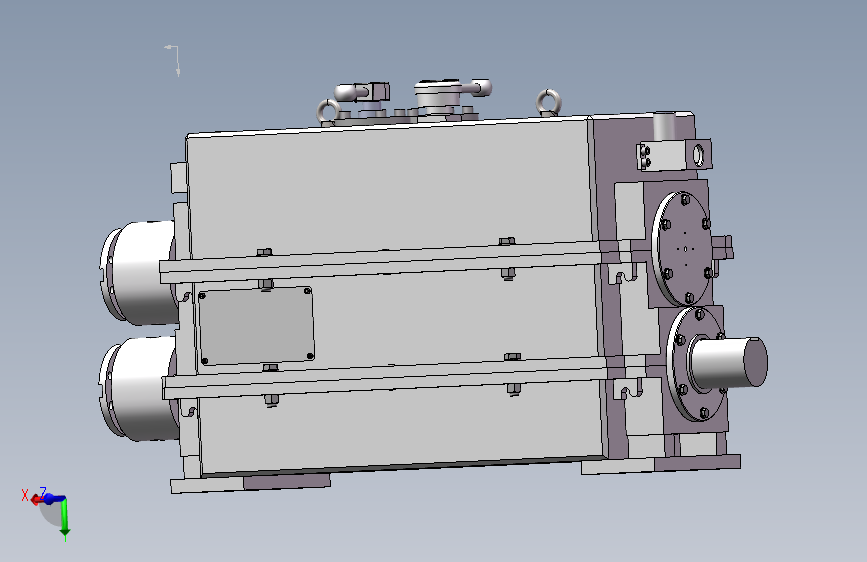Image resolution: width=867 pixels, height=562 pixels.
Task: Select the round breather cap on top of the housing
Action: click(x=438, y=95)
